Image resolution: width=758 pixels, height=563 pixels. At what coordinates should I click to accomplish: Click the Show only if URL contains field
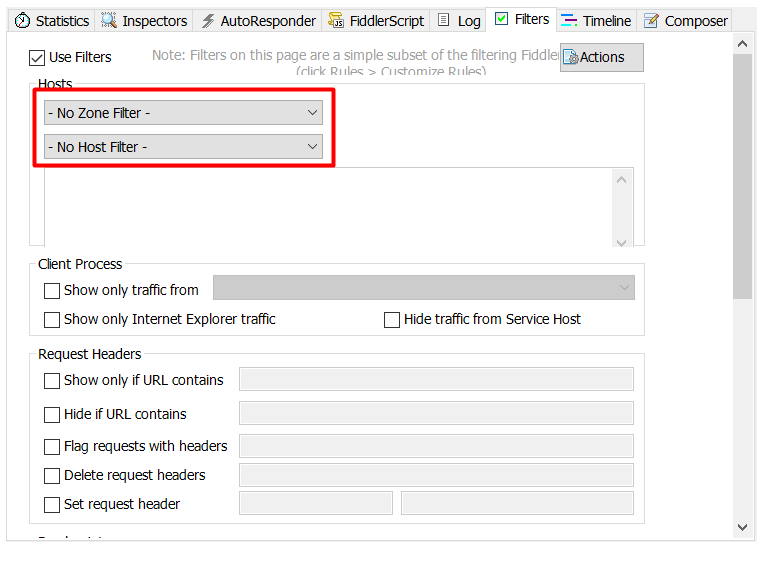click(x=436, y=379)
